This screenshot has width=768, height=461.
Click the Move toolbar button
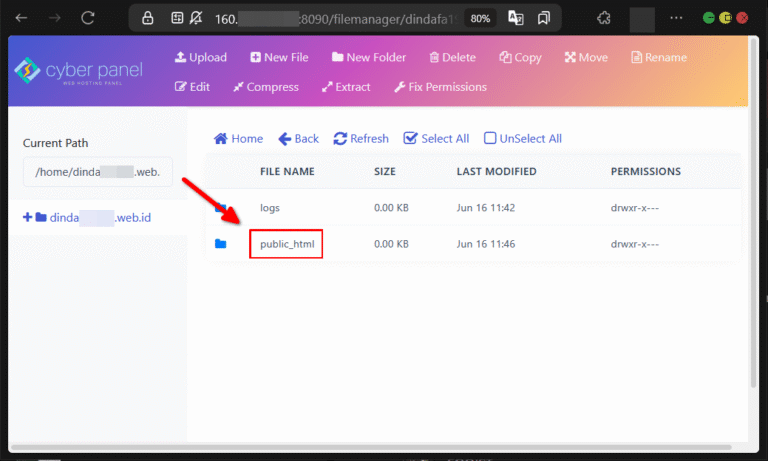(586, 57)
